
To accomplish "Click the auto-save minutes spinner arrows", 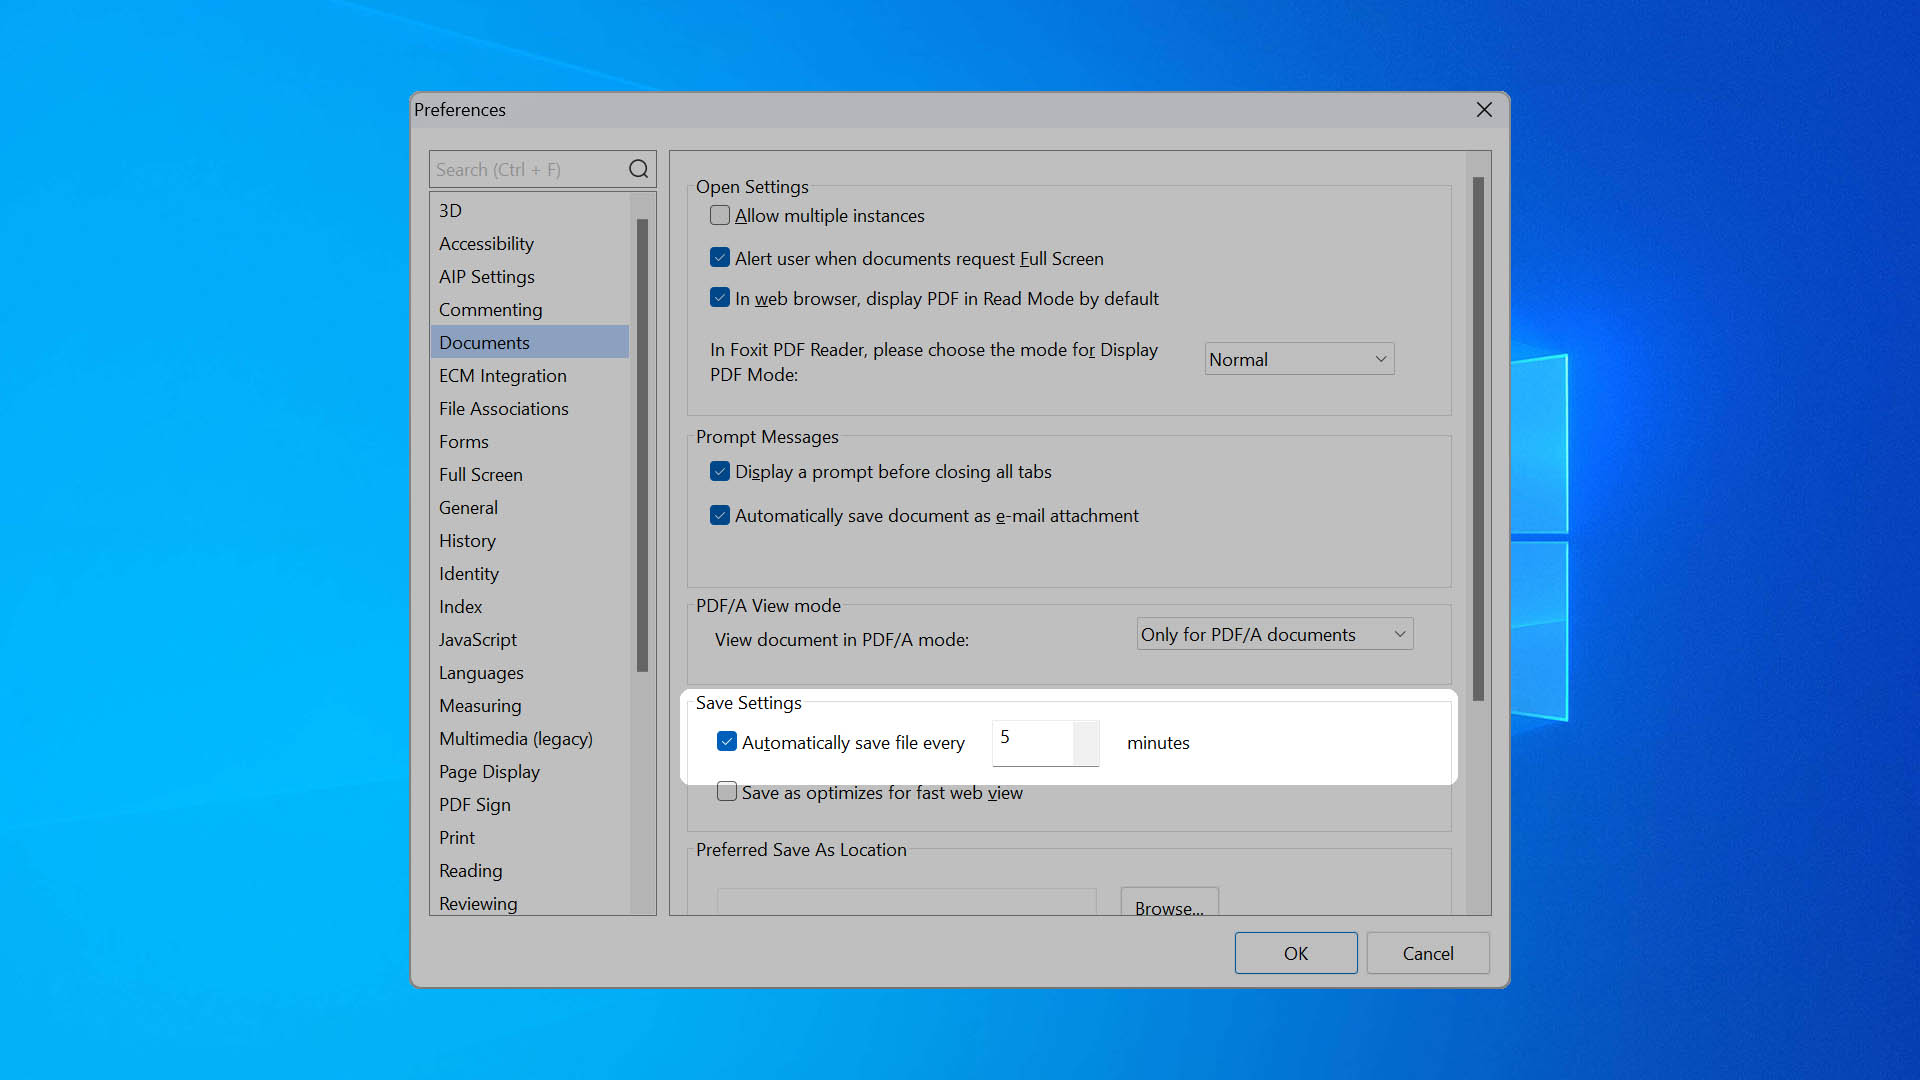I will pyautogui.click(x=1086, y=743).
